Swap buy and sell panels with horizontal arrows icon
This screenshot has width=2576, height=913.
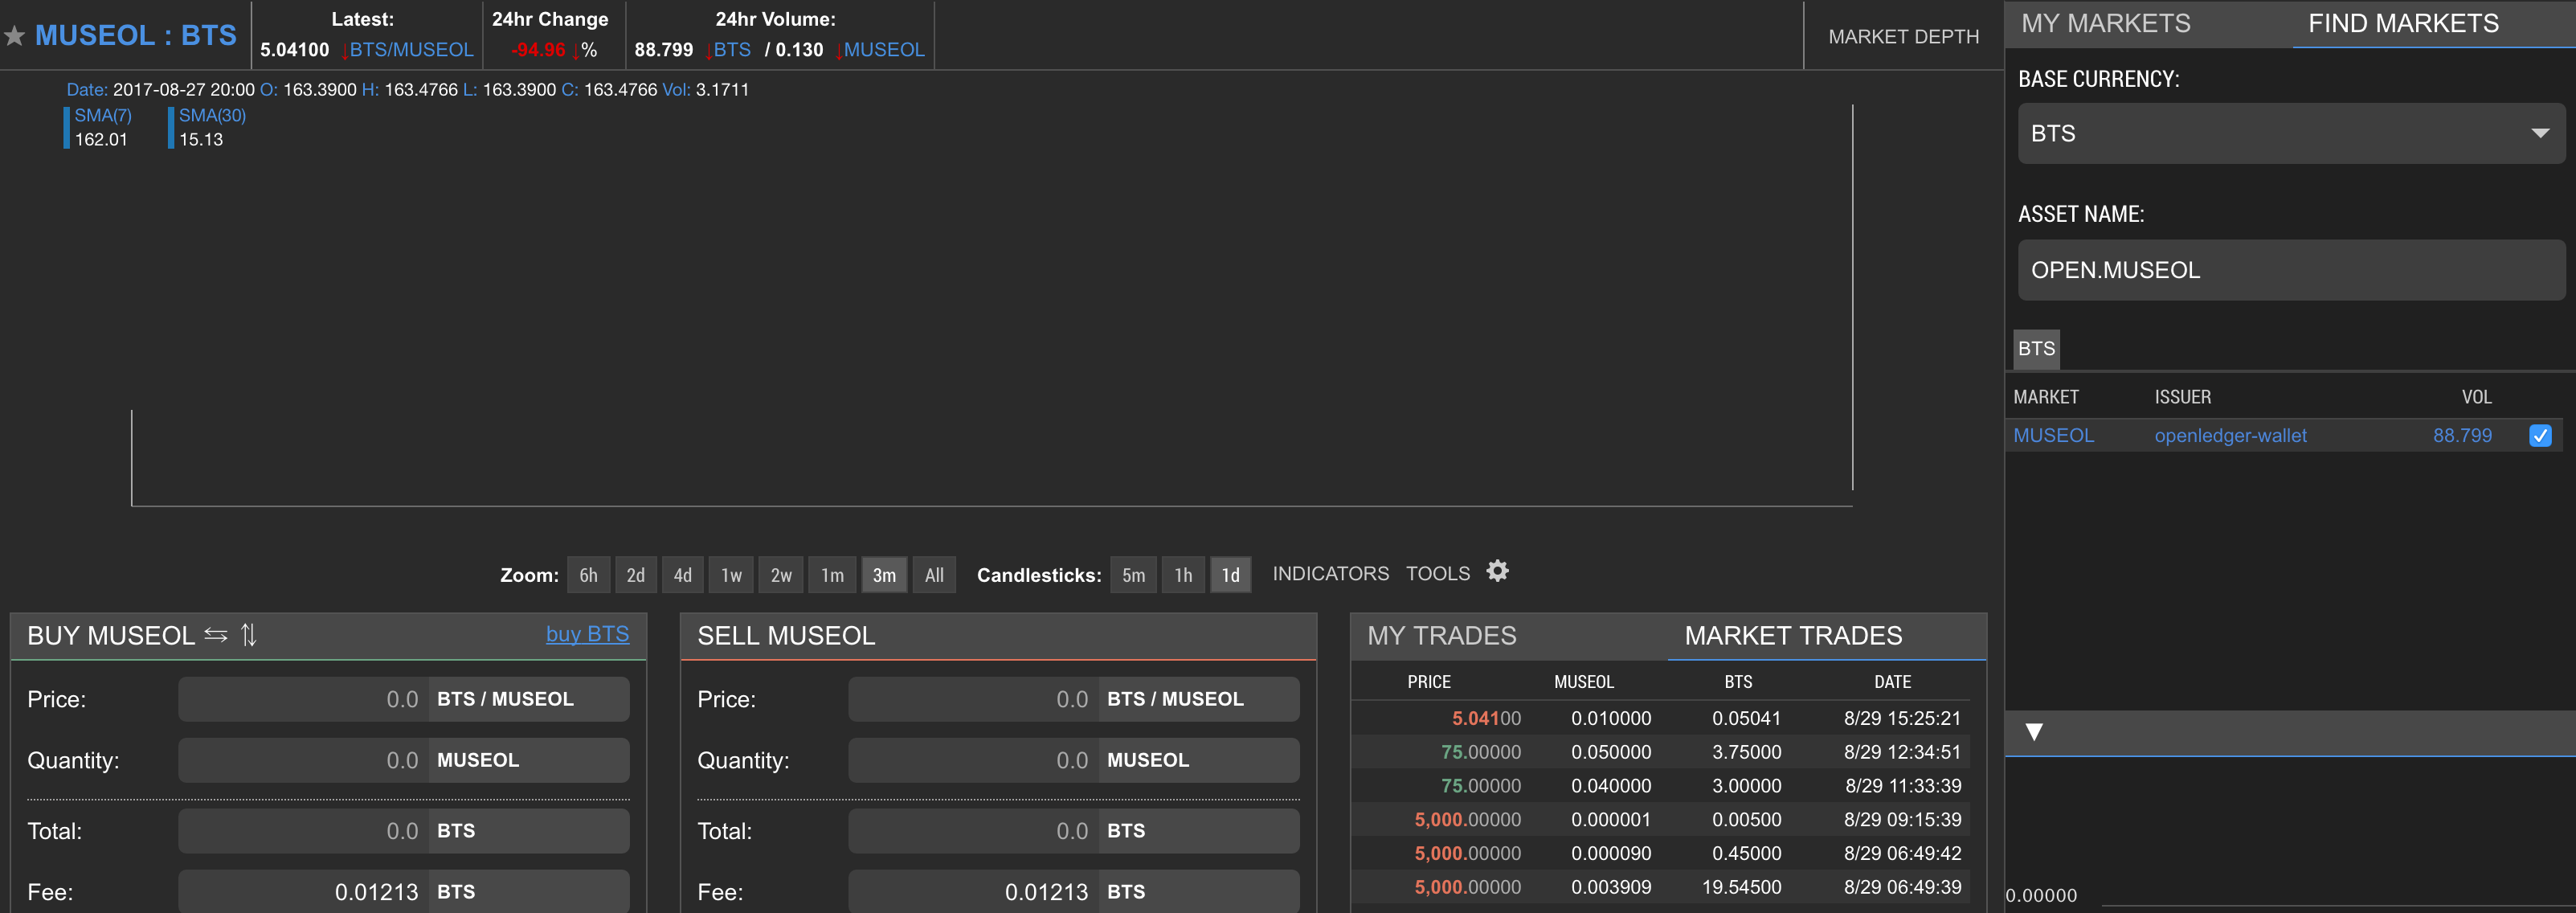(215, 635)
